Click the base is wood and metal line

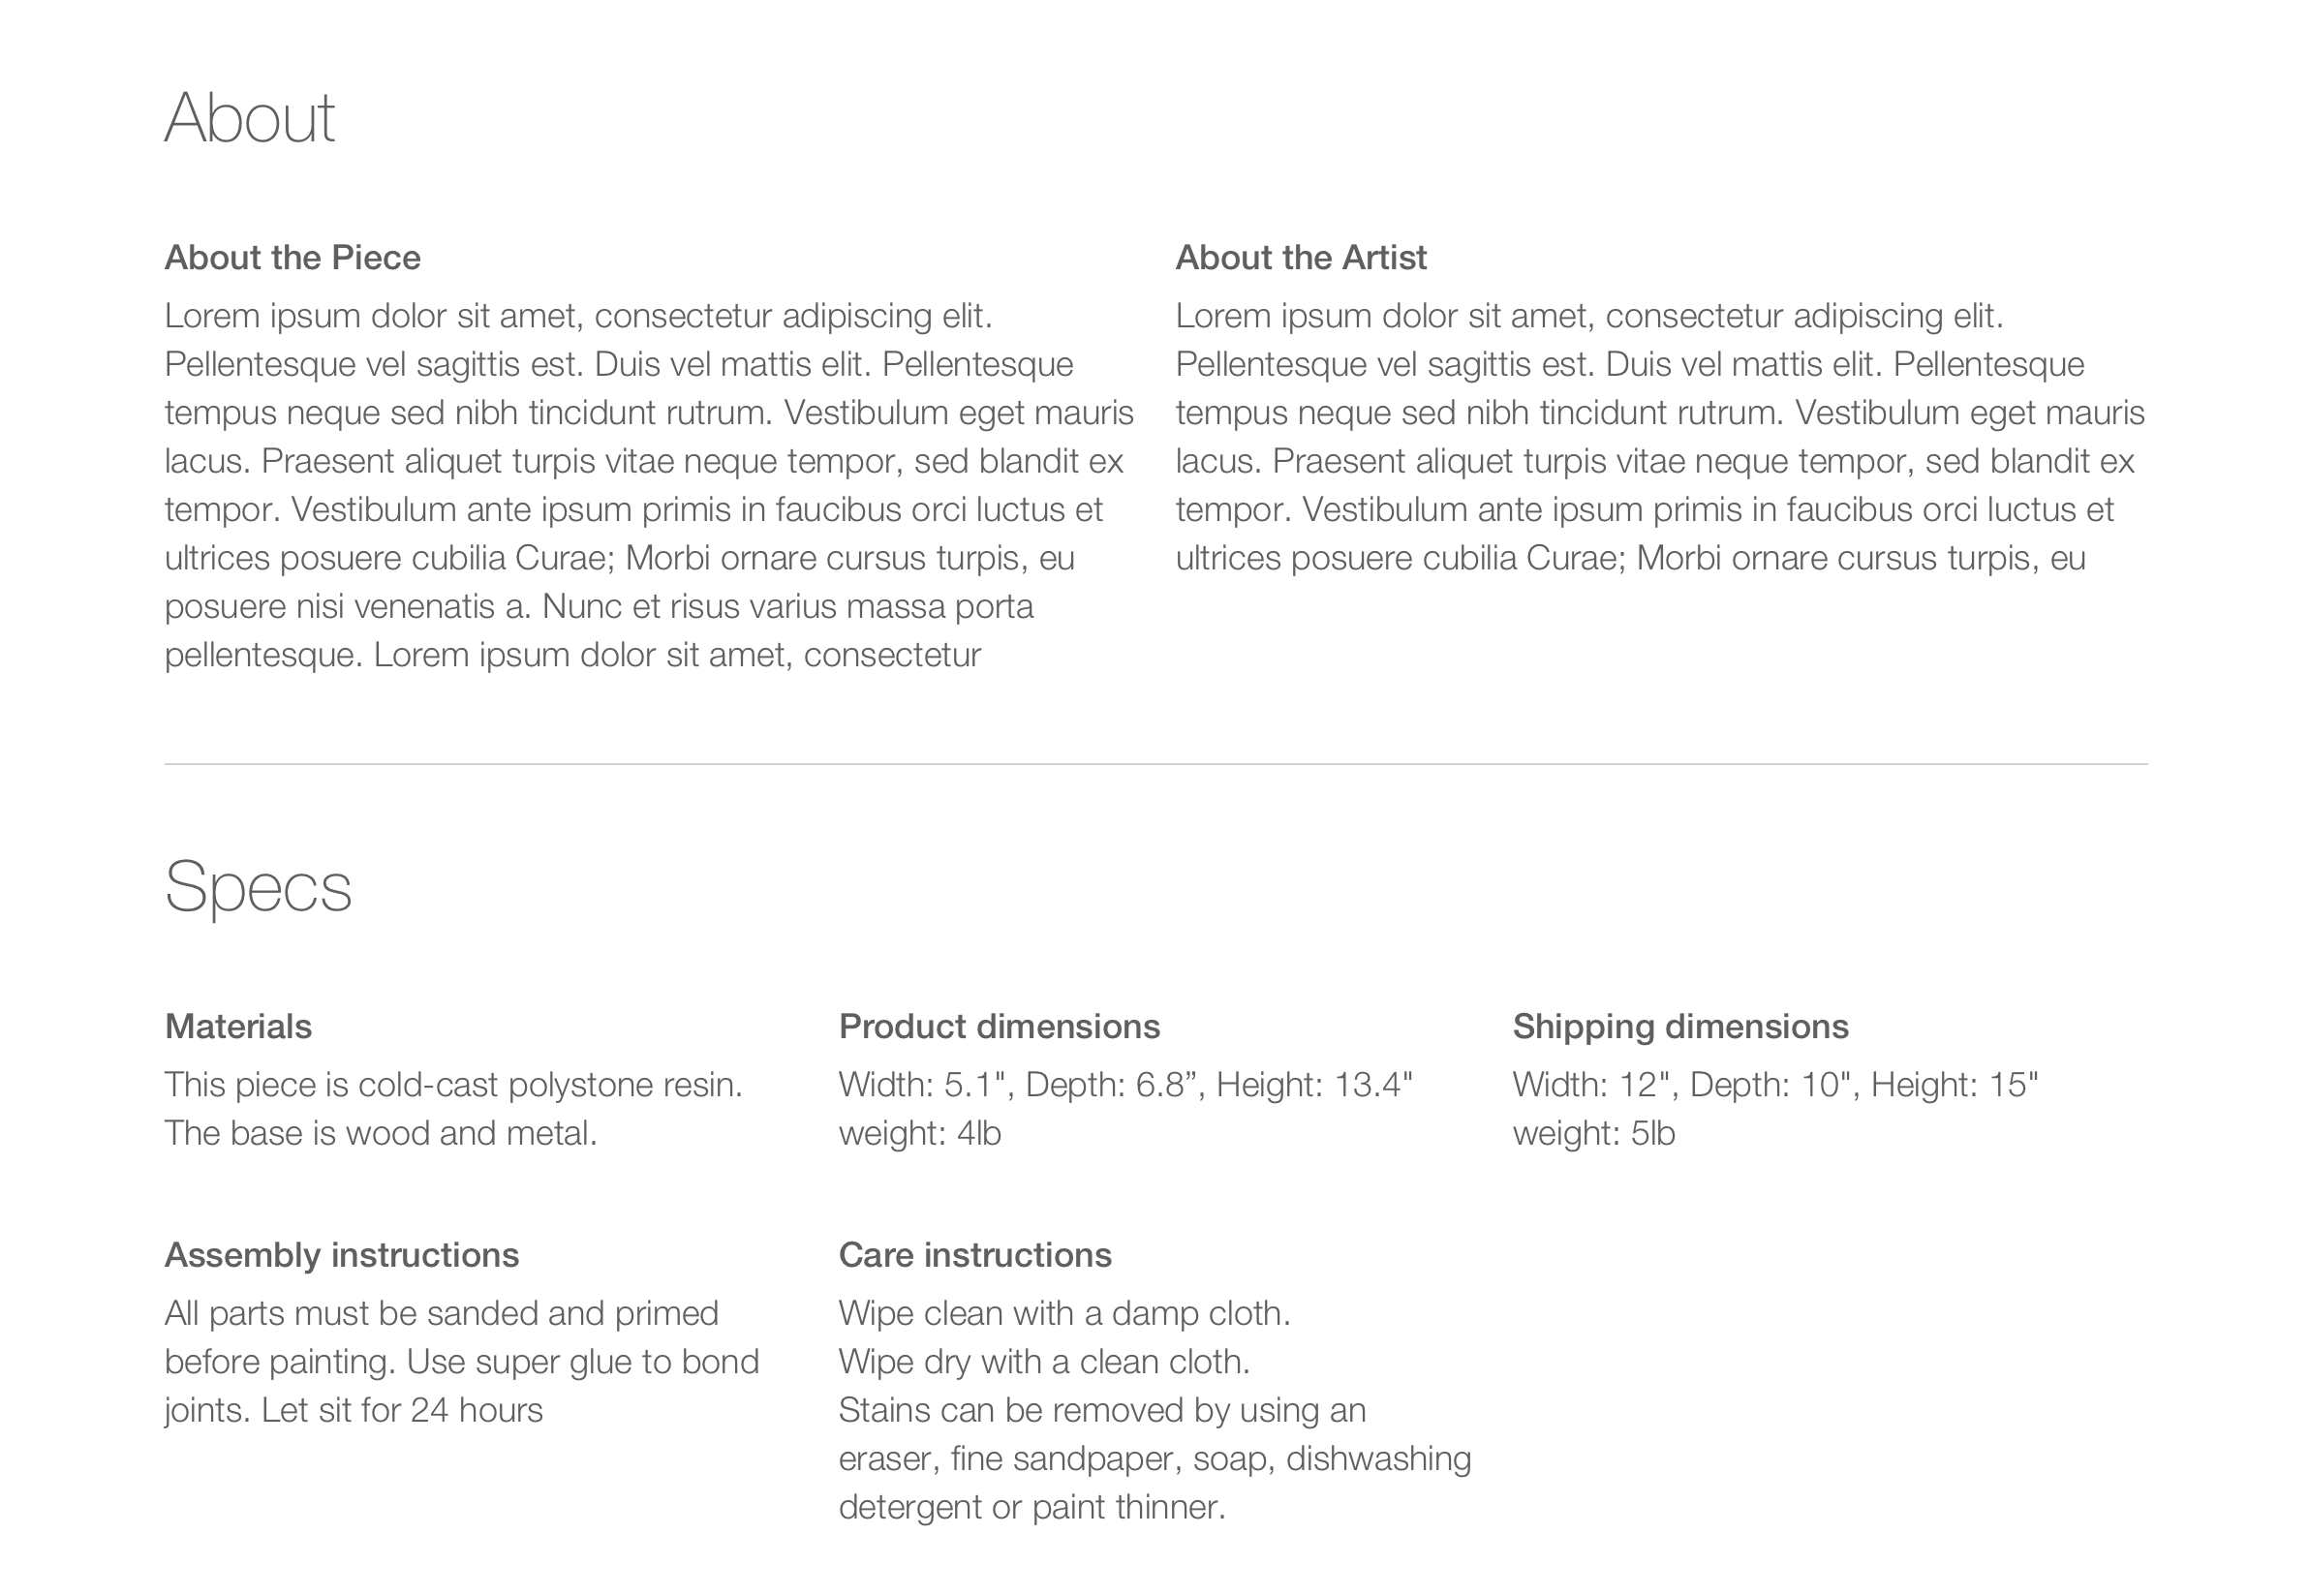(x=380, y=1133)
